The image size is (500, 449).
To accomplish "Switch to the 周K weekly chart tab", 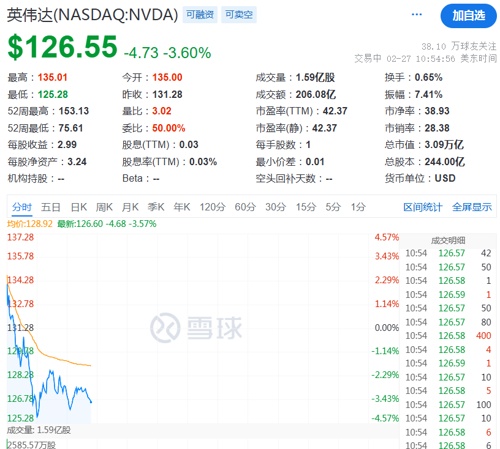I will 104,207.
